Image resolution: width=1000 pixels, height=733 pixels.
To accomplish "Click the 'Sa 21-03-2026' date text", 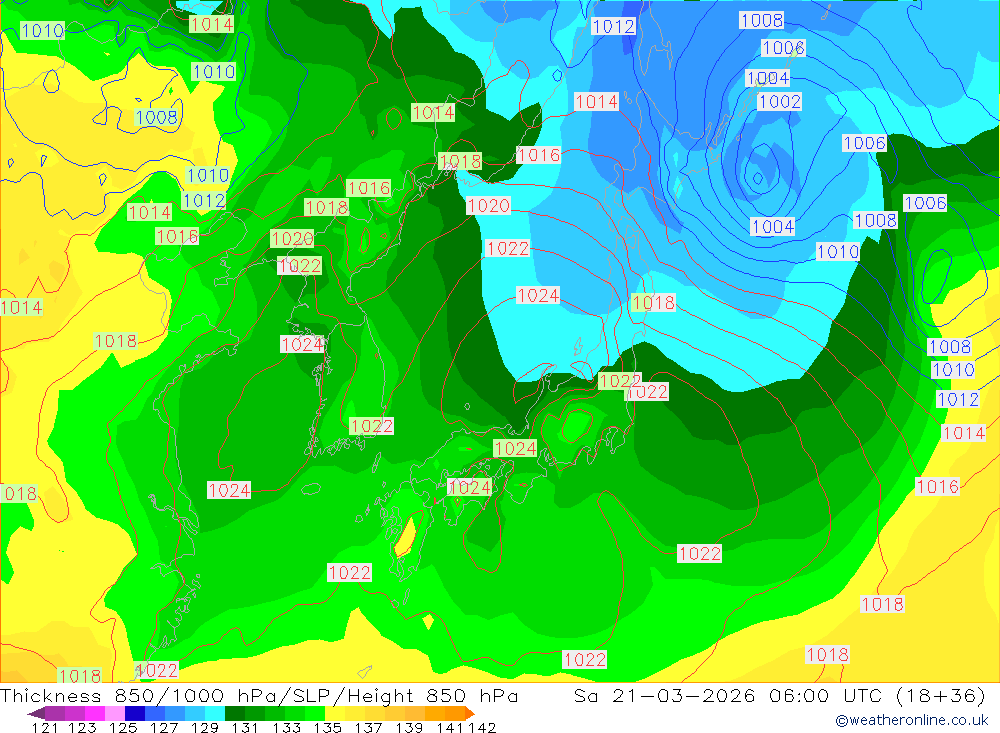I will coord(664,695).
